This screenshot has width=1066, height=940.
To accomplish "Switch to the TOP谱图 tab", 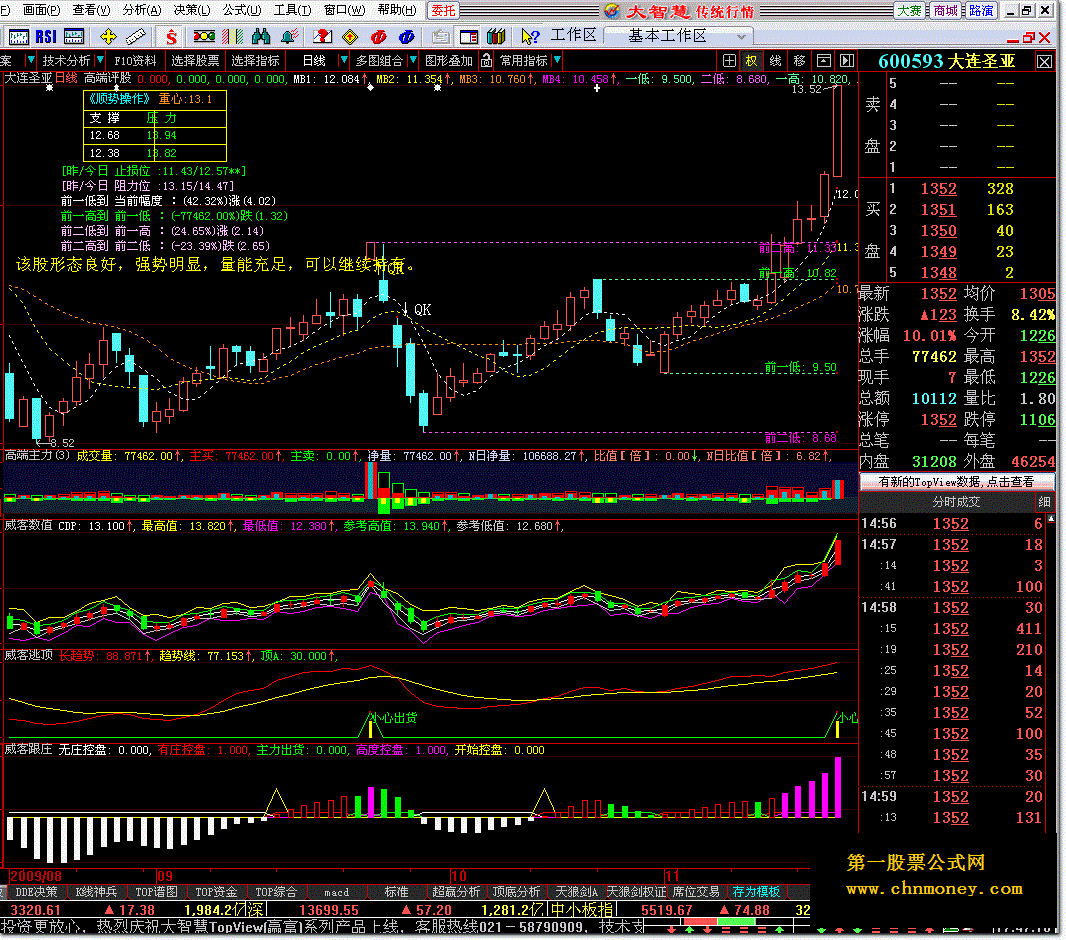I will pyautogui.click(x=156, y=892).
